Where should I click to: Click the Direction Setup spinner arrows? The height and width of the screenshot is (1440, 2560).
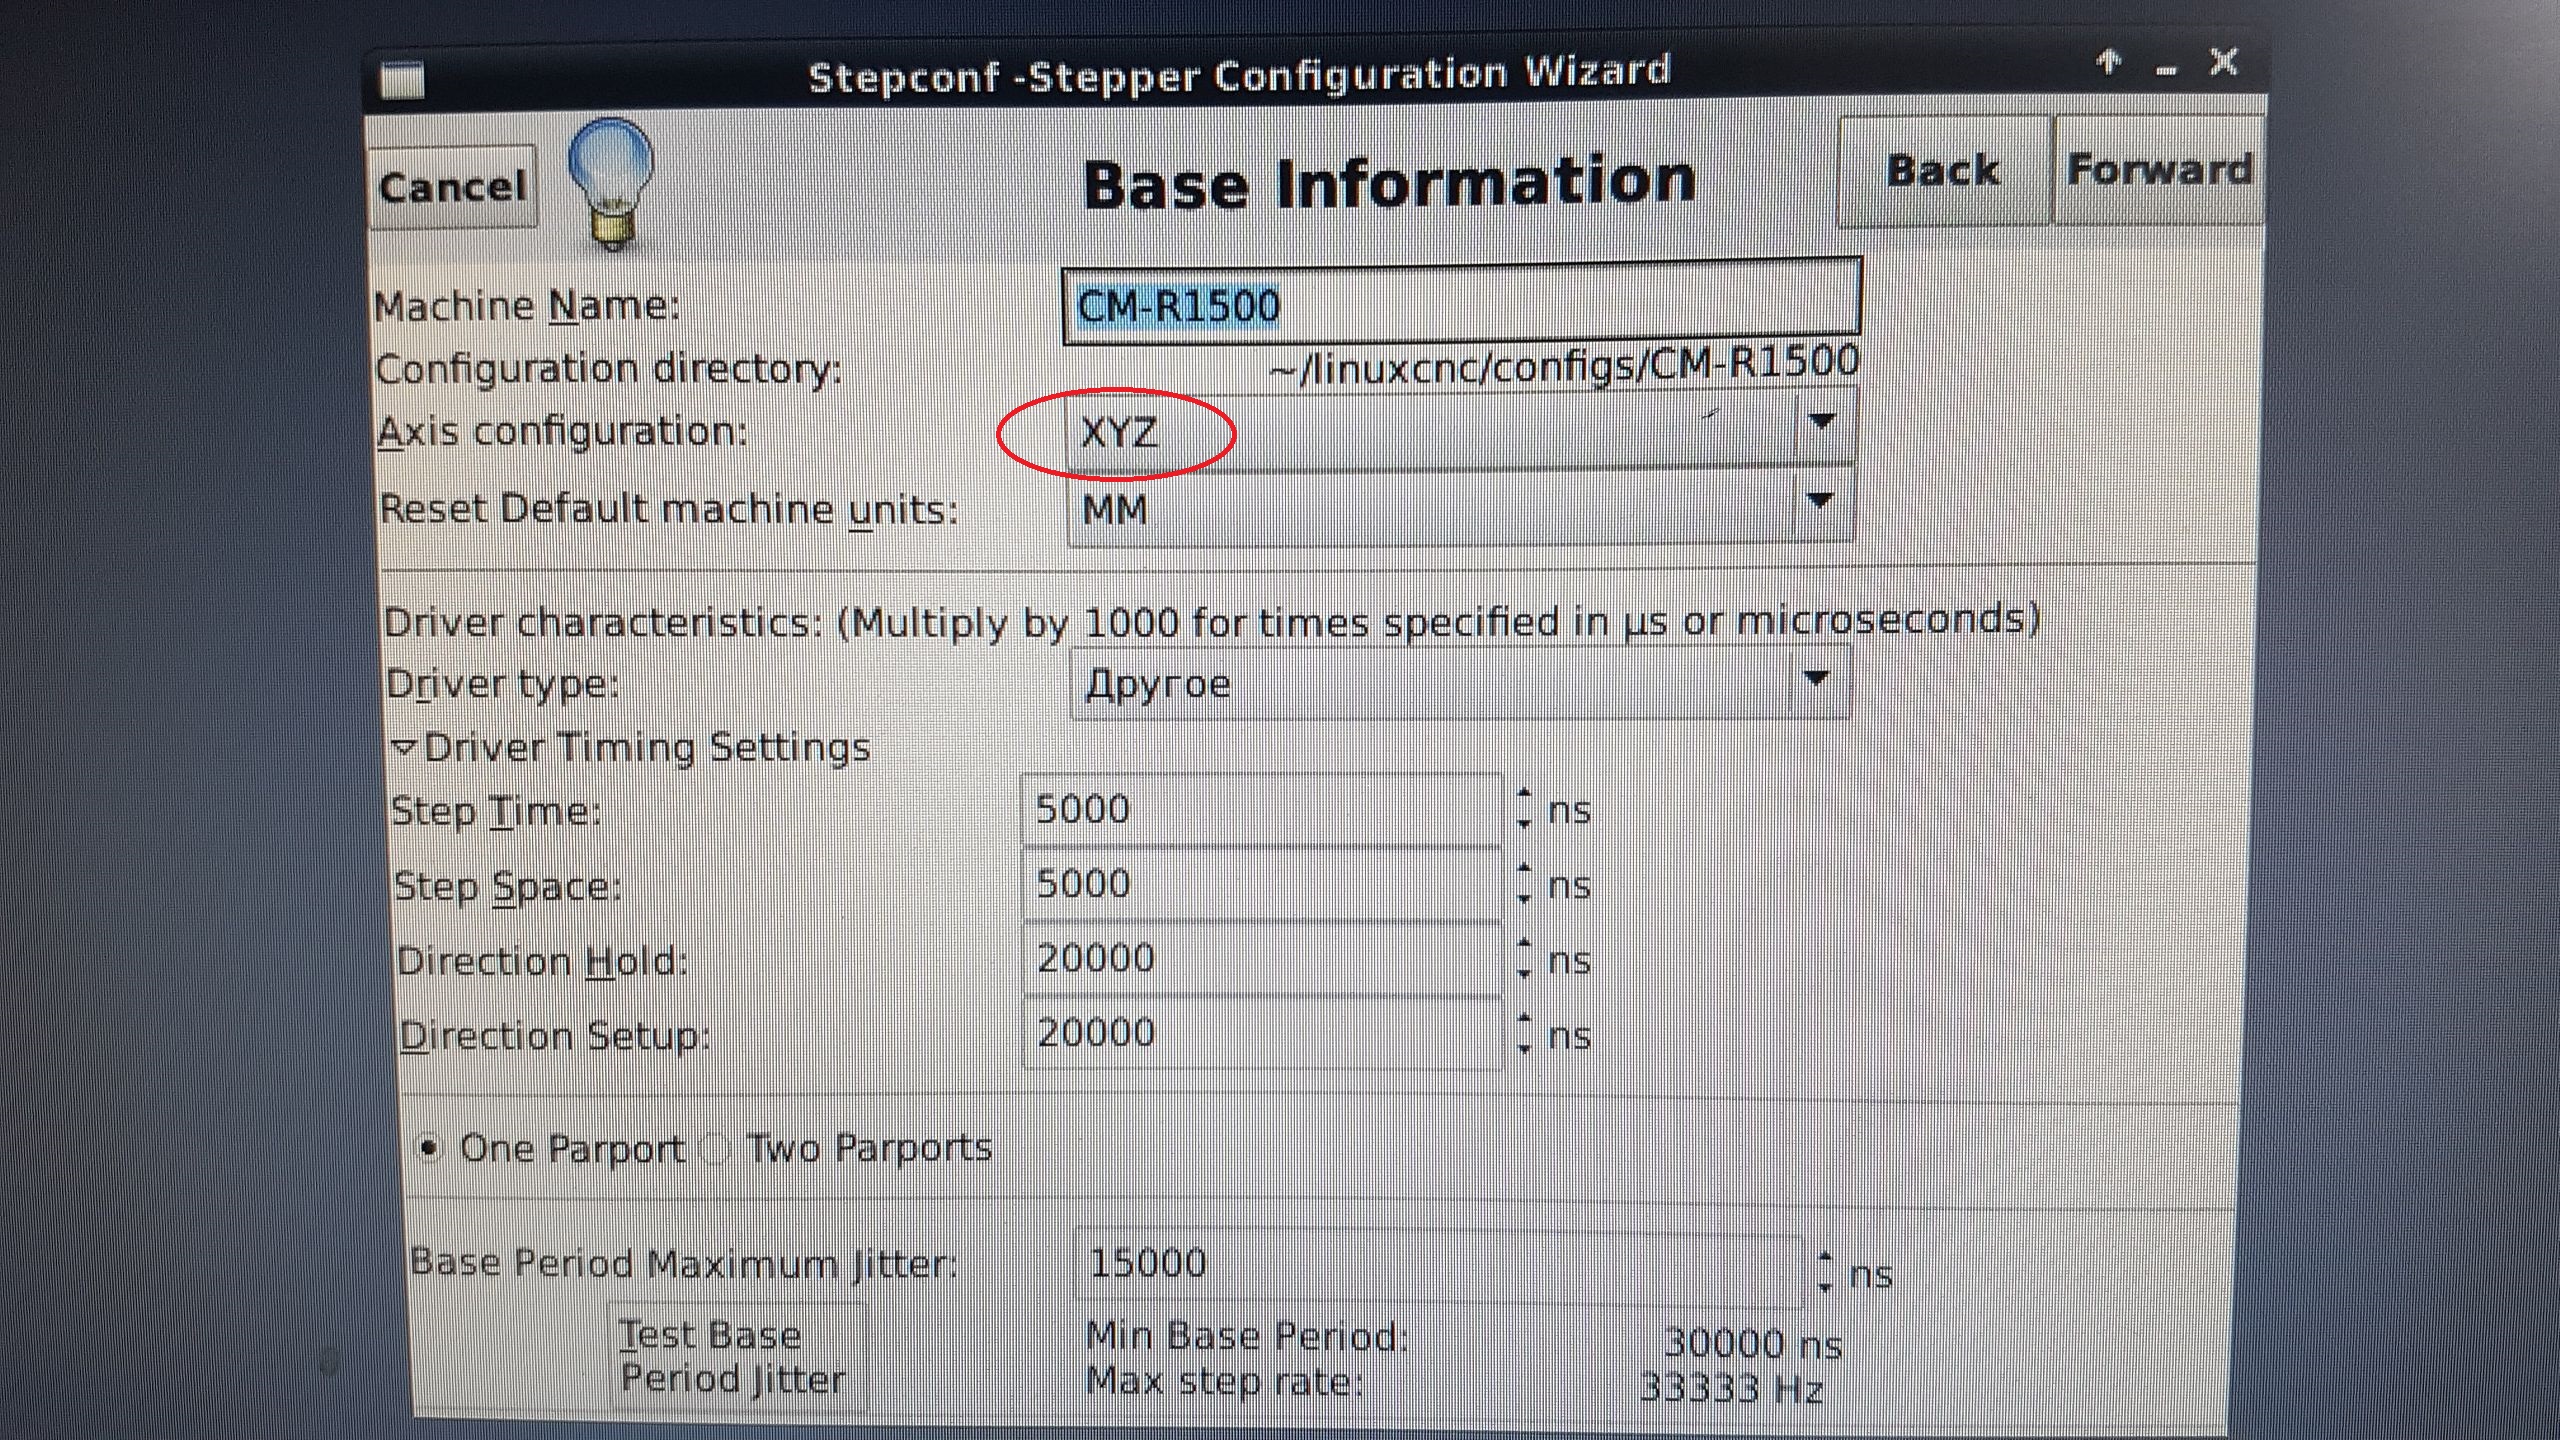point(1523,1034)
